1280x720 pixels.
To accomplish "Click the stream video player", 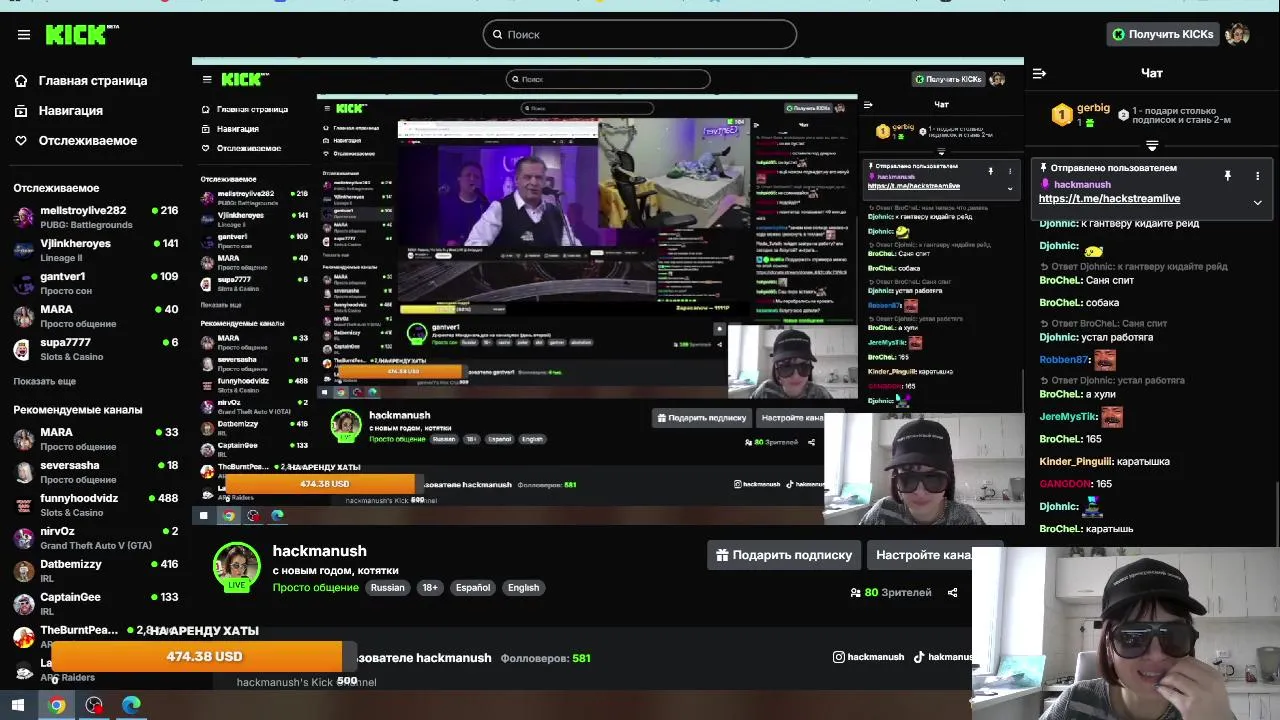I will (607, 292).
